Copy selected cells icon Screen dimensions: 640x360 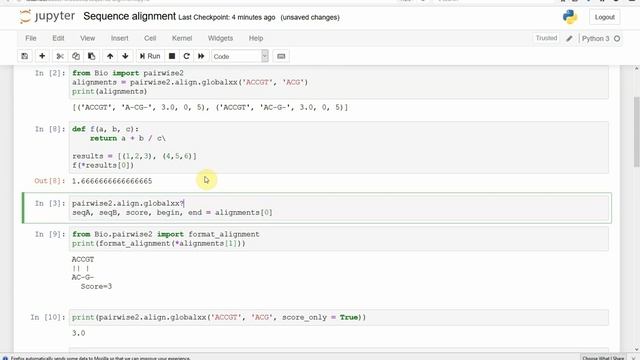click(x=76, y=56)
